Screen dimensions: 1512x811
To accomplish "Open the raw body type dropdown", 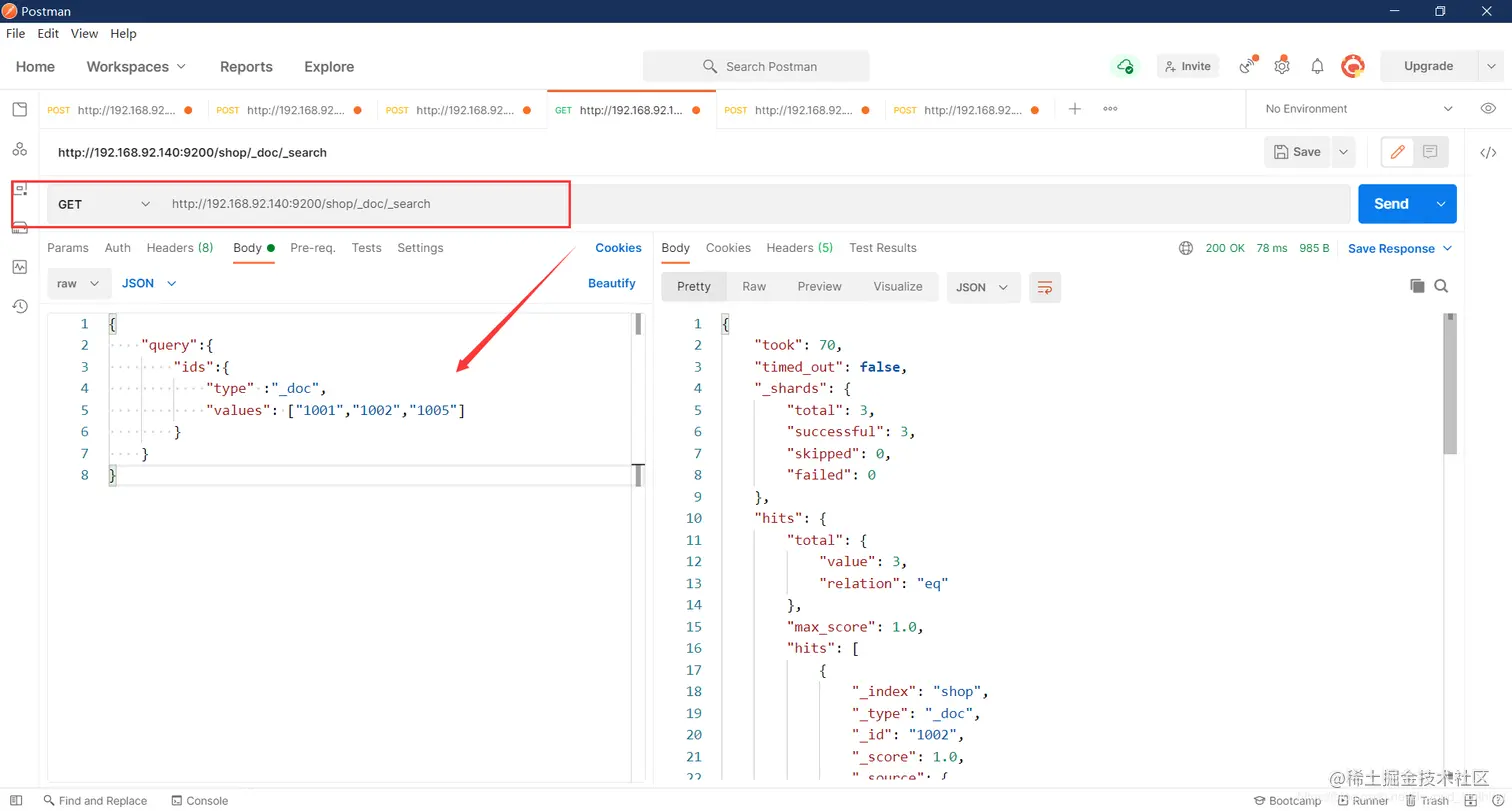I will (78, 283).
